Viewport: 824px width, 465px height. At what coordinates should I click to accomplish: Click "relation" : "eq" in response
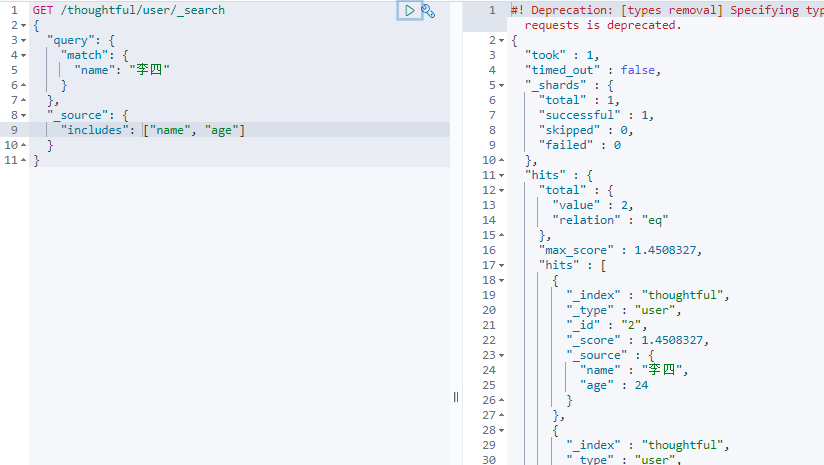610,220
